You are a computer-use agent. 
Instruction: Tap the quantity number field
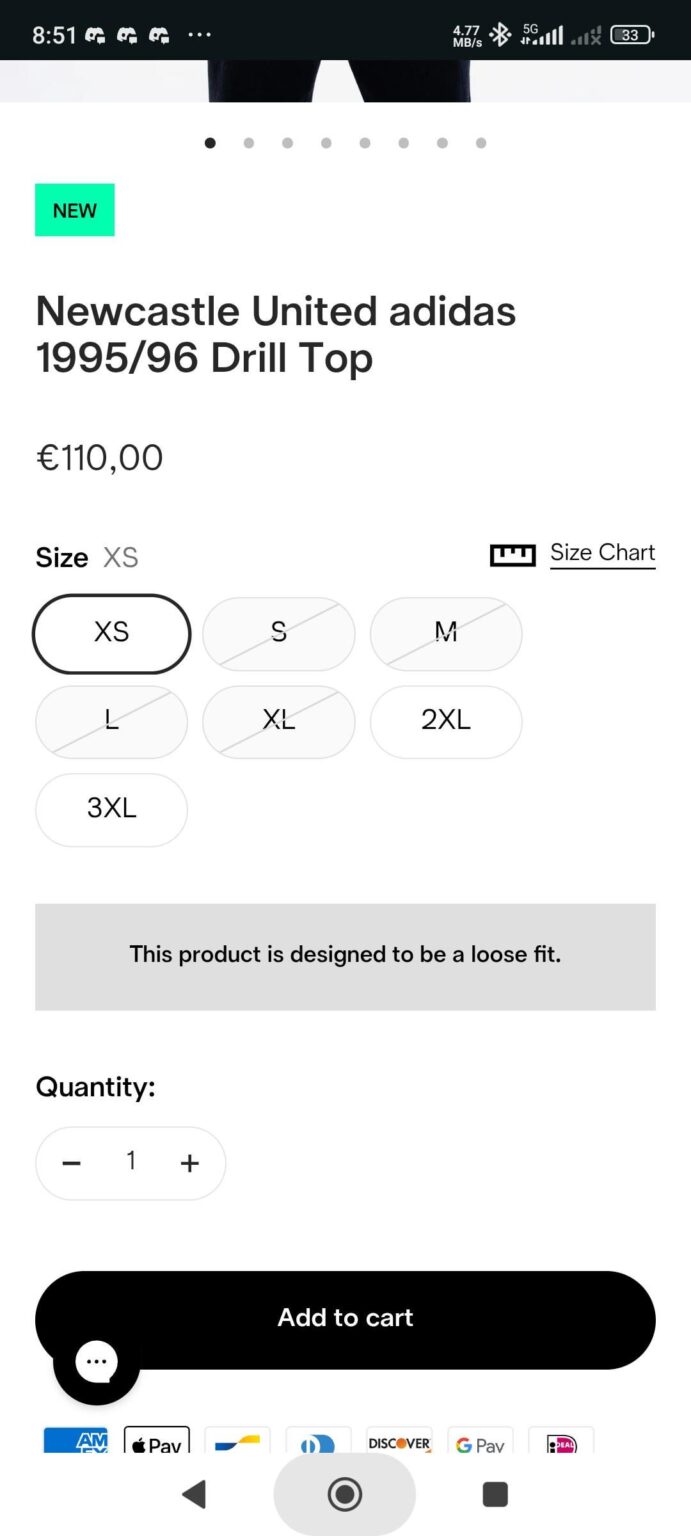click(130, 1162)
